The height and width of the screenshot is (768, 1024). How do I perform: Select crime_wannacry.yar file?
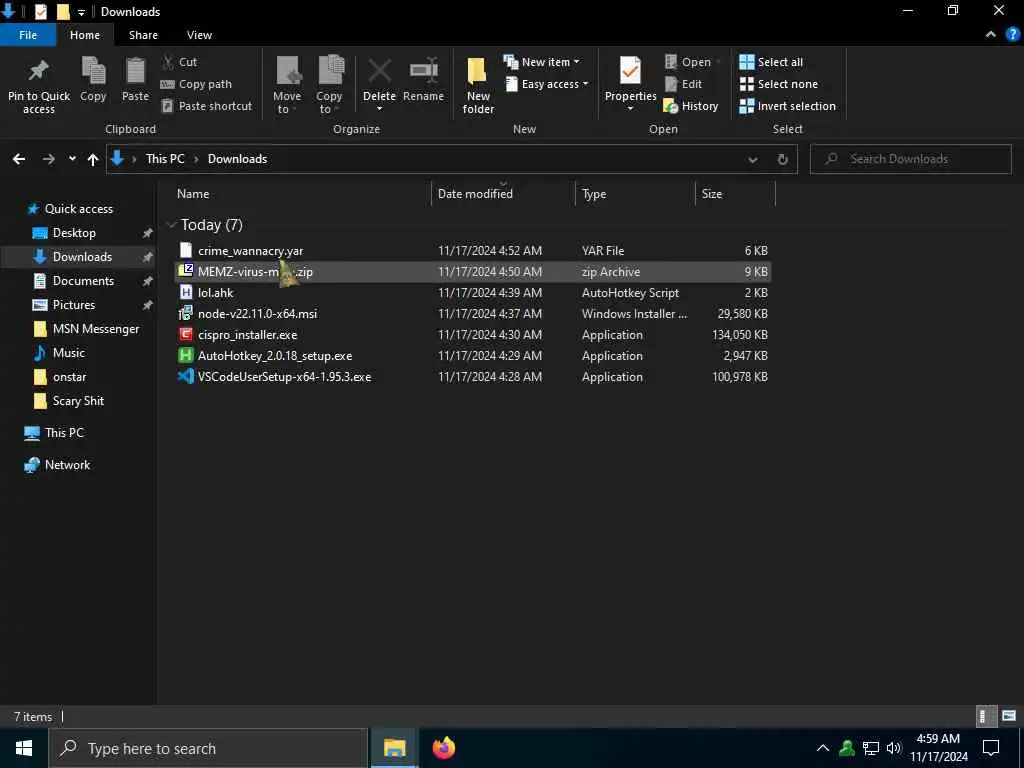tap(473, 251)
